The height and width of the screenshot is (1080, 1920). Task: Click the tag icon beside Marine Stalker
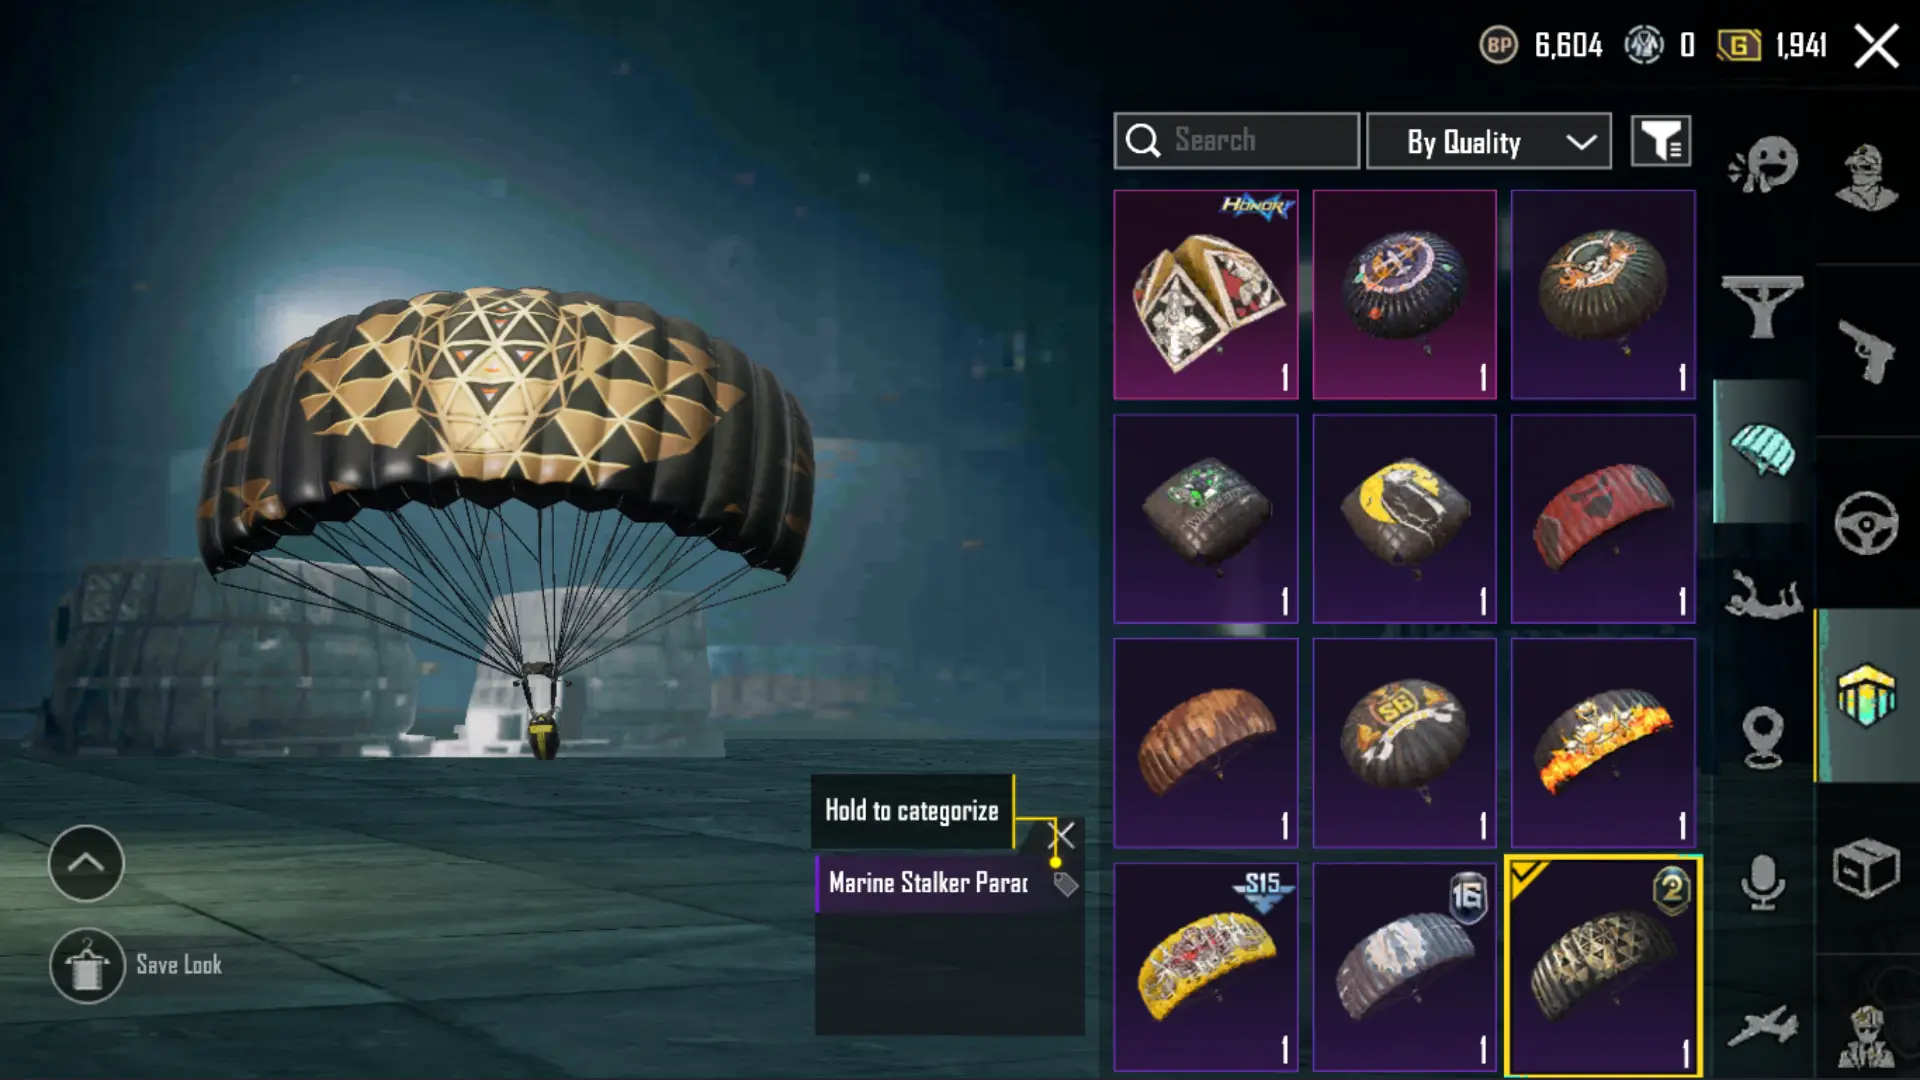pyautogui.click(x=1066, y=884)
